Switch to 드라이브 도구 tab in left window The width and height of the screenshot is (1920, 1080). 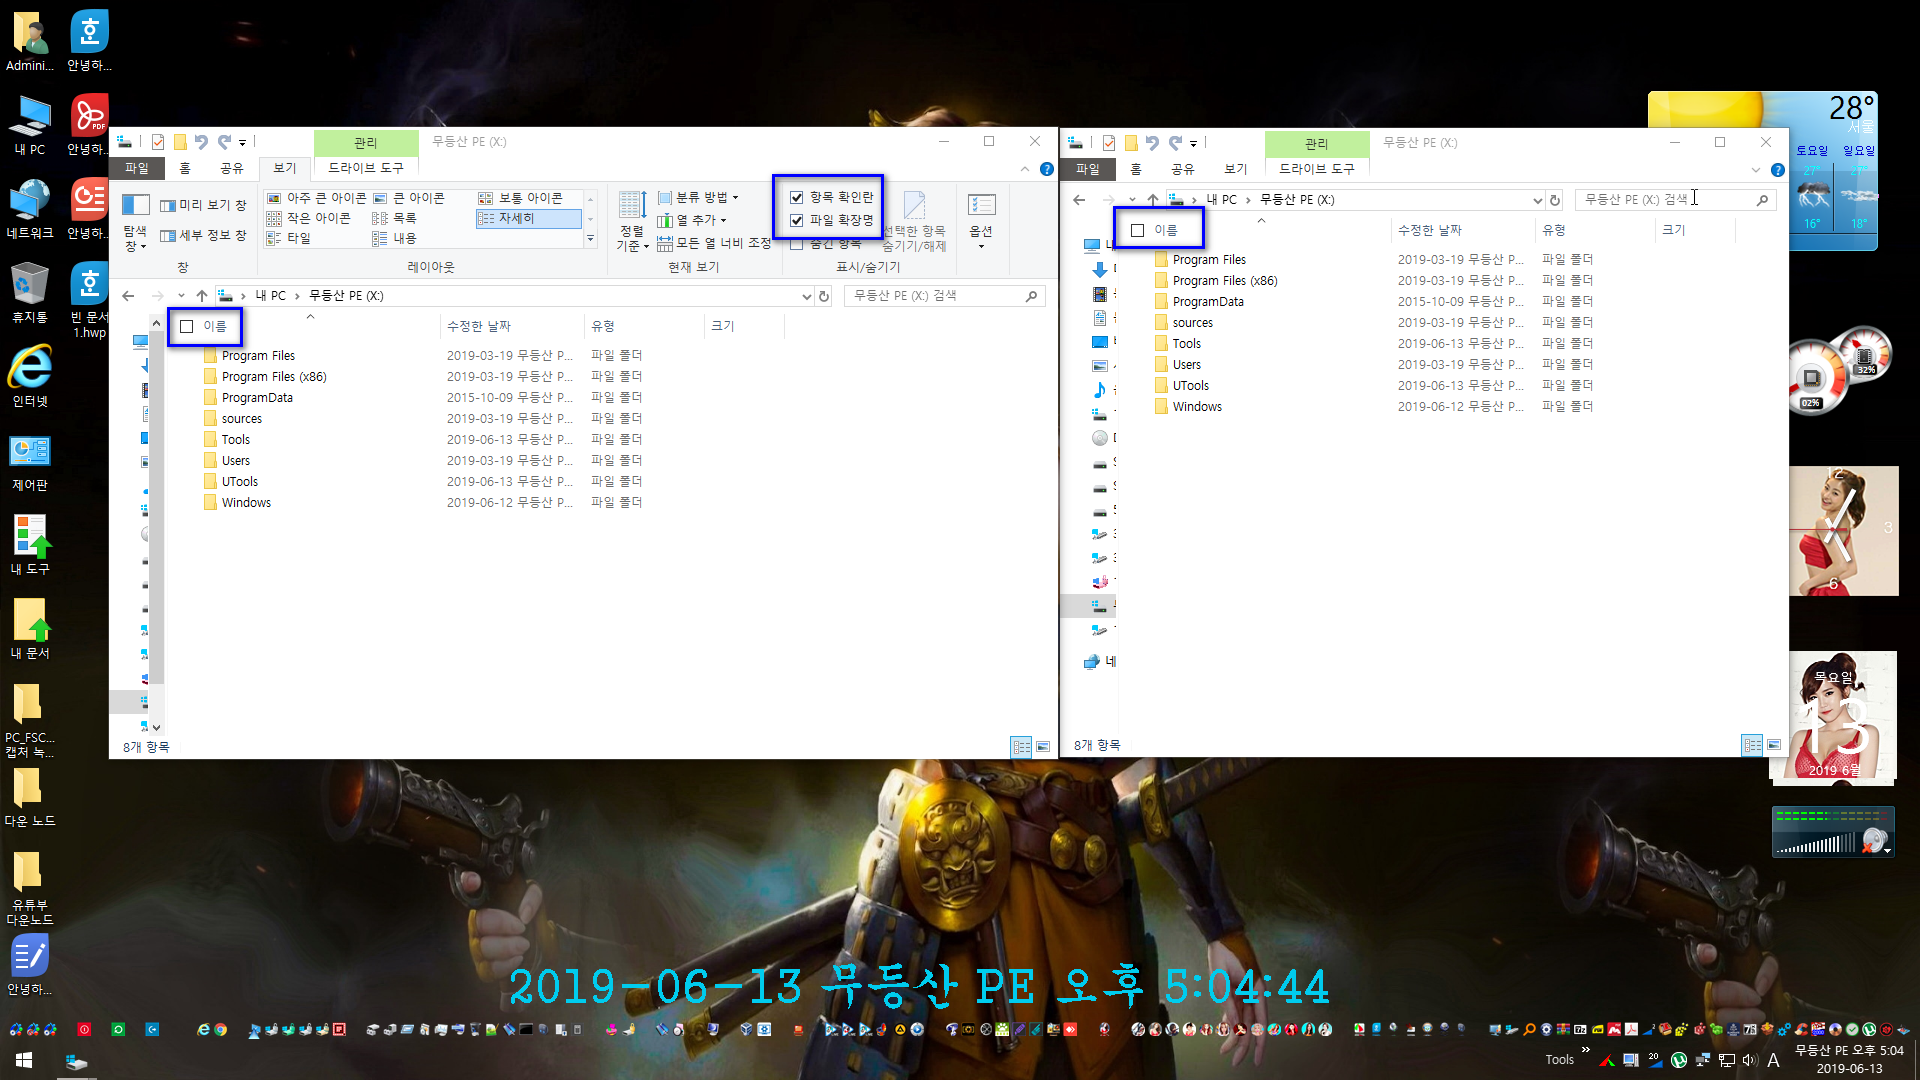coord(366,168)
